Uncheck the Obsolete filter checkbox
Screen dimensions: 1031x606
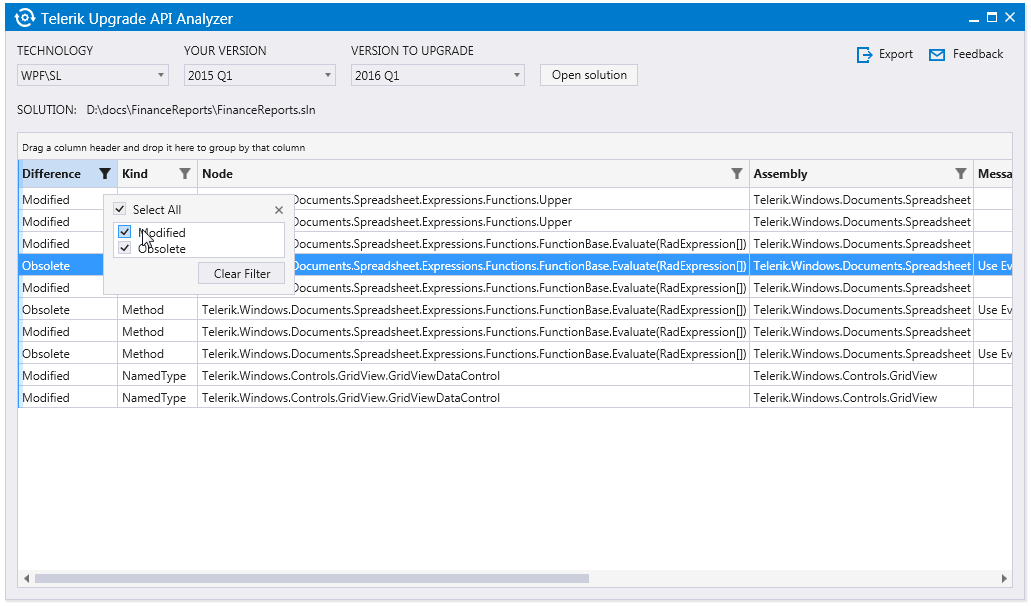click(125, 248)
